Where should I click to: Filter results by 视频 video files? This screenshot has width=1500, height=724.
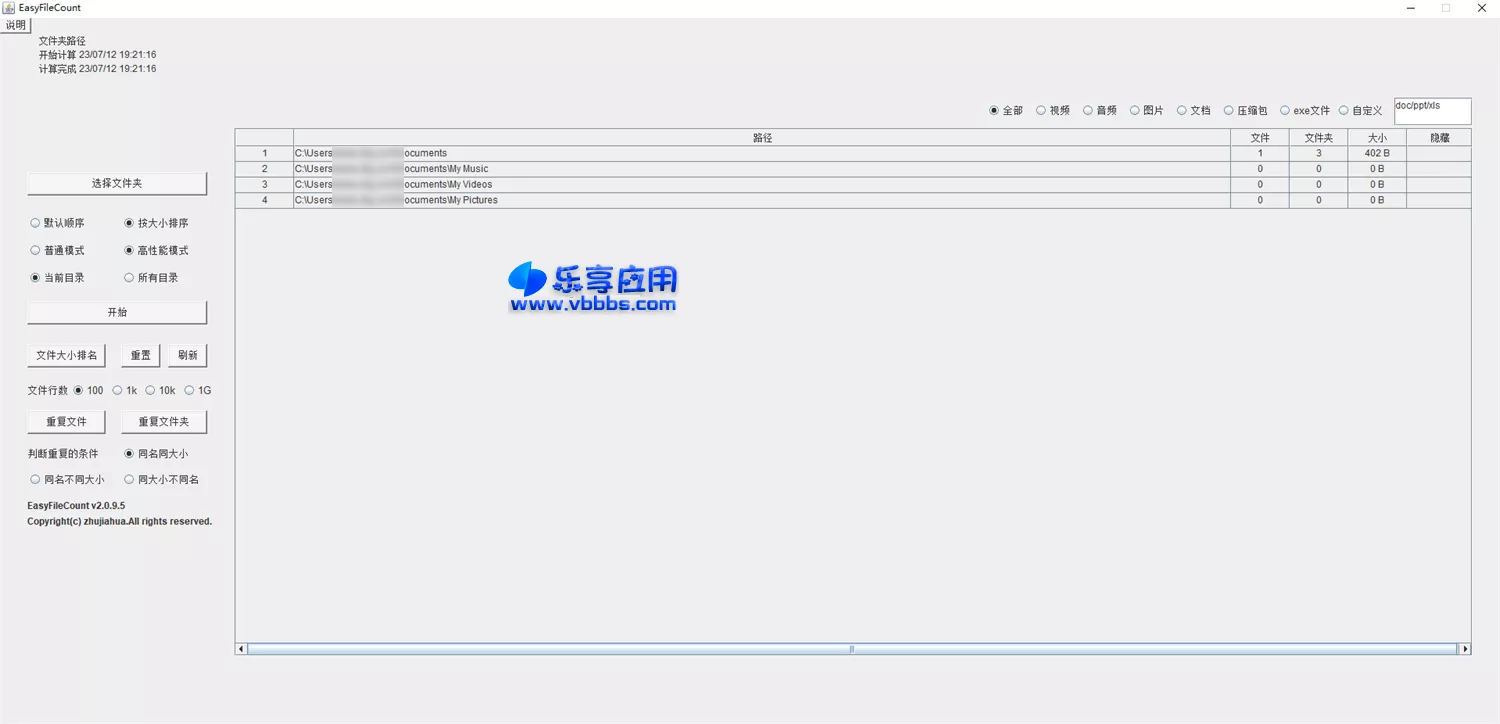pyautogui.click(x=1041, y=110)
